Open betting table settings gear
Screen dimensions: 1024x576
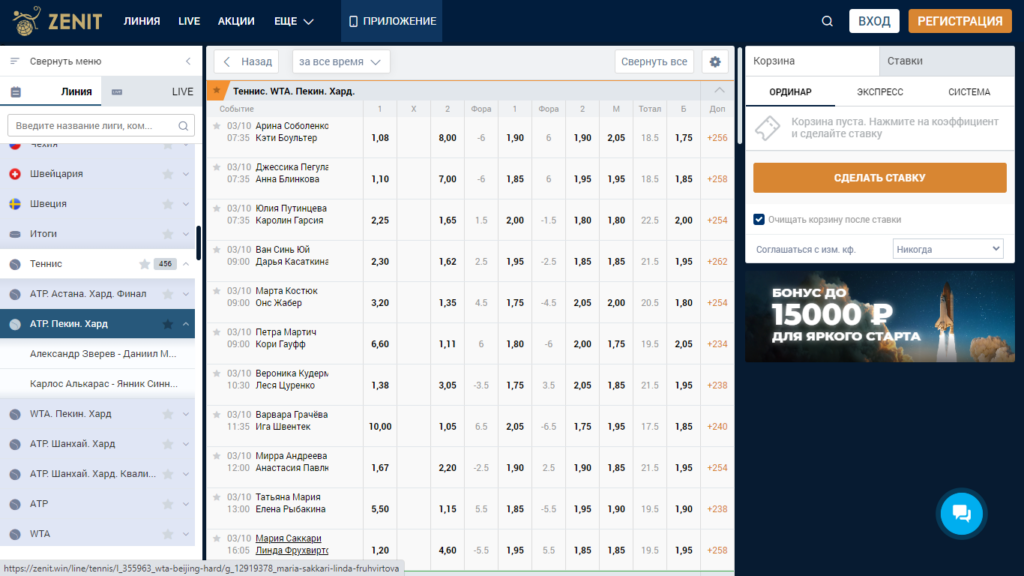point(715,61)
